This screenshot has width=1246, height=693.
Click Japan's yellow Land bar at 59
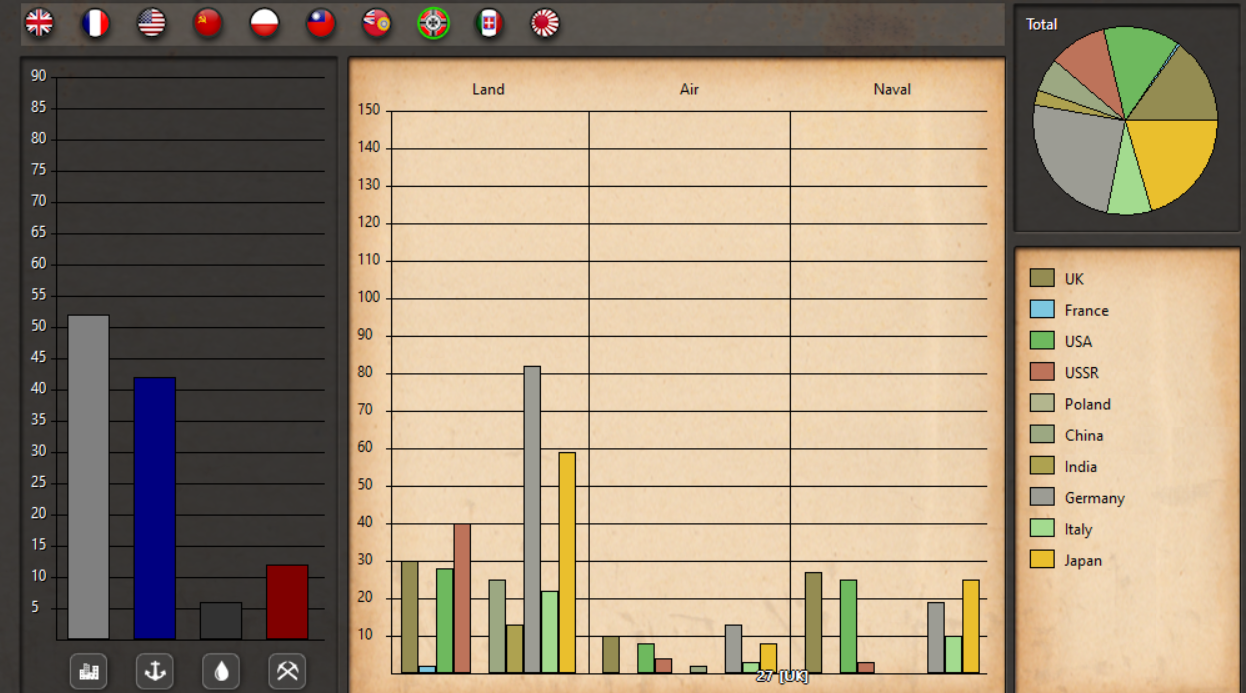click(567, 562)
